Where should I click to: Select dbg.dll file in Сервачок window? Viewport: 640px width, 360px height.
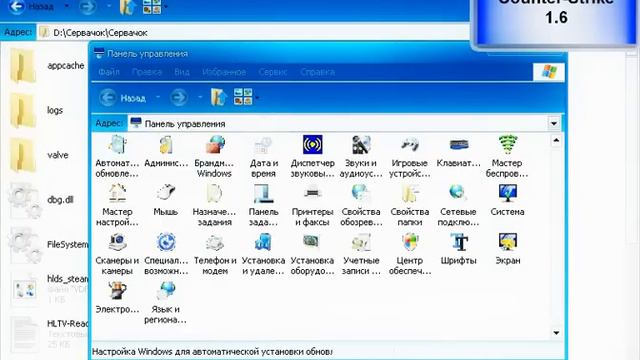tap(41, 200)
